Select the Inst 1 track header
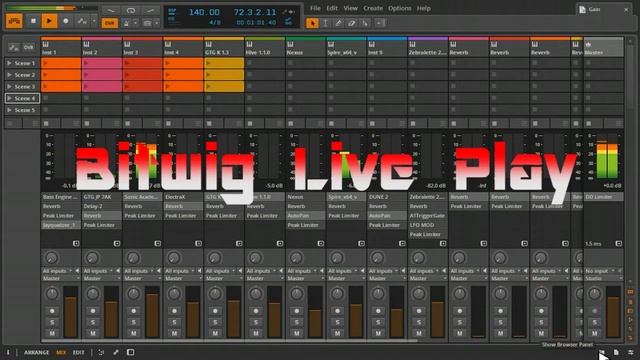This screenshot has height=360, width=640. (x=61, y=48)
